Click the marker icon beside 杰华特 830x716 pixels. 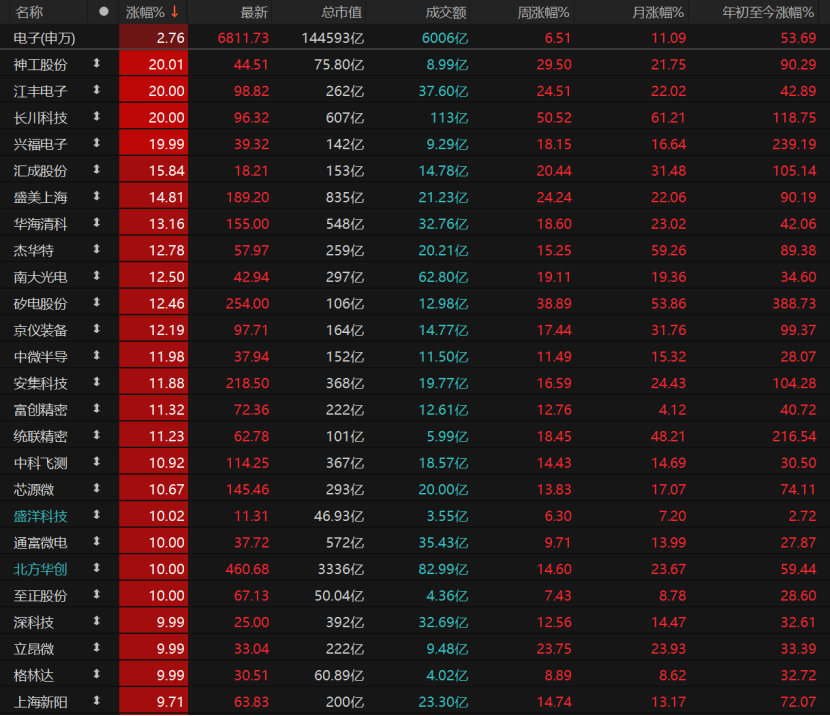coord(96,249)
